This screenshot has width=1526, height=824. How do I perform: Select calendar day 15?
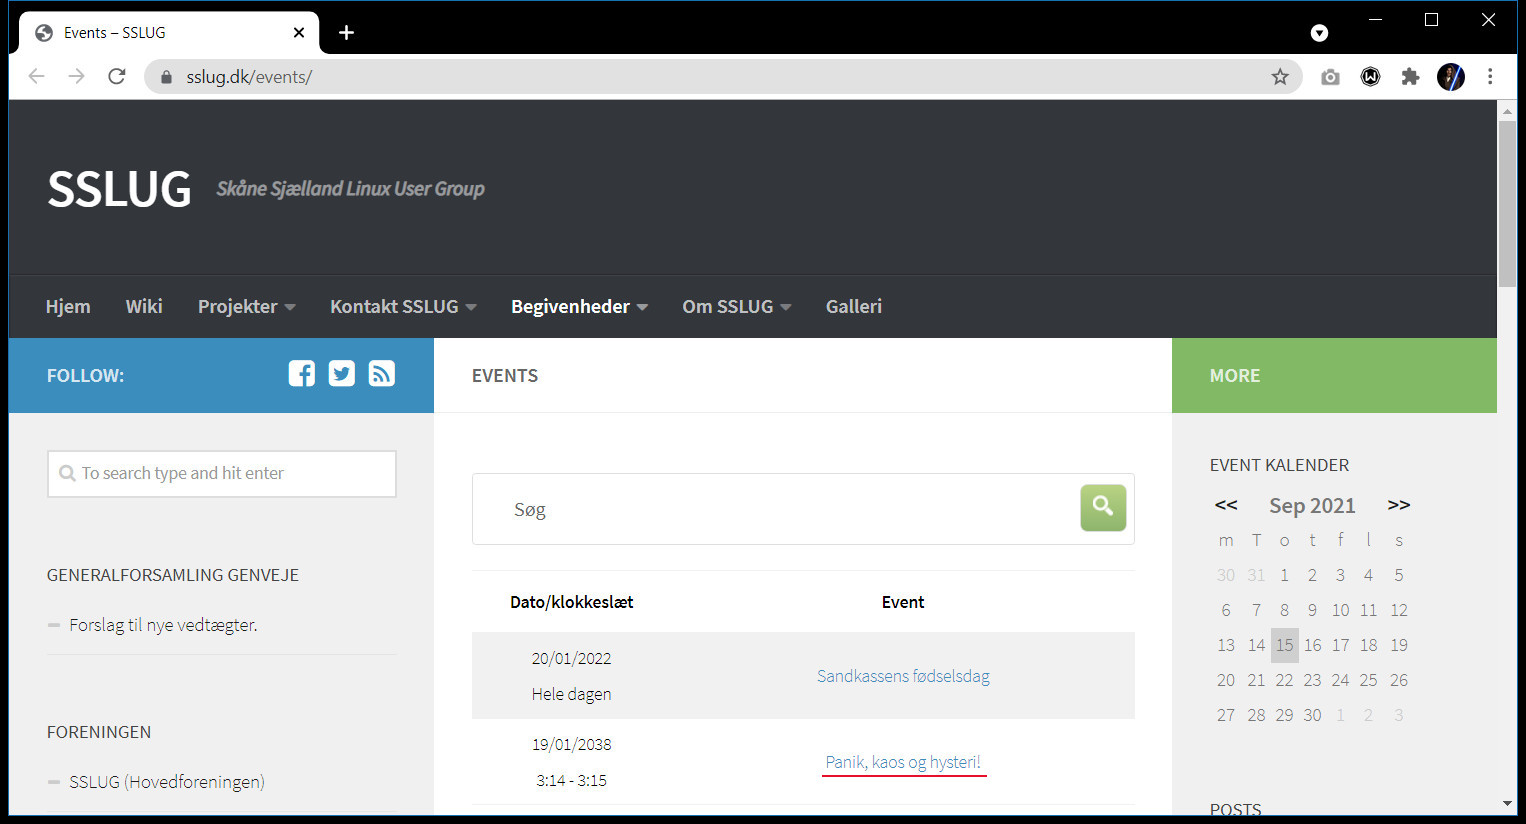(1285, 645)
